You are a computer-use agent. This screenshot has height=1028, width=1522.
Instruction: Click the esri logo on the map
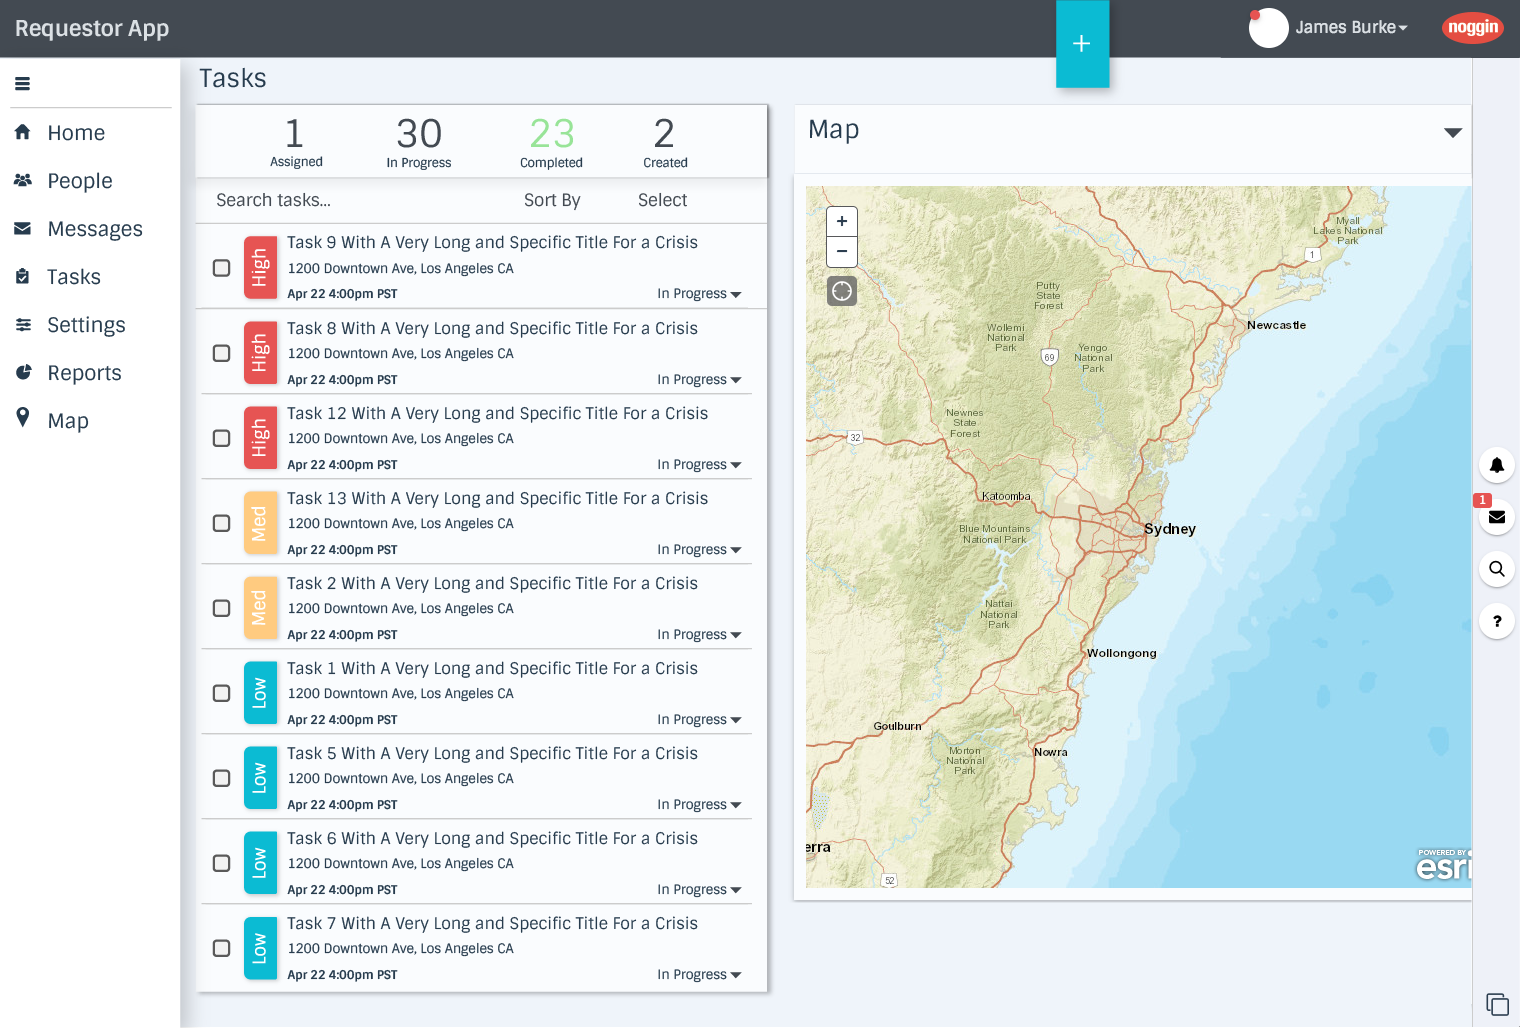(1444, 866)
